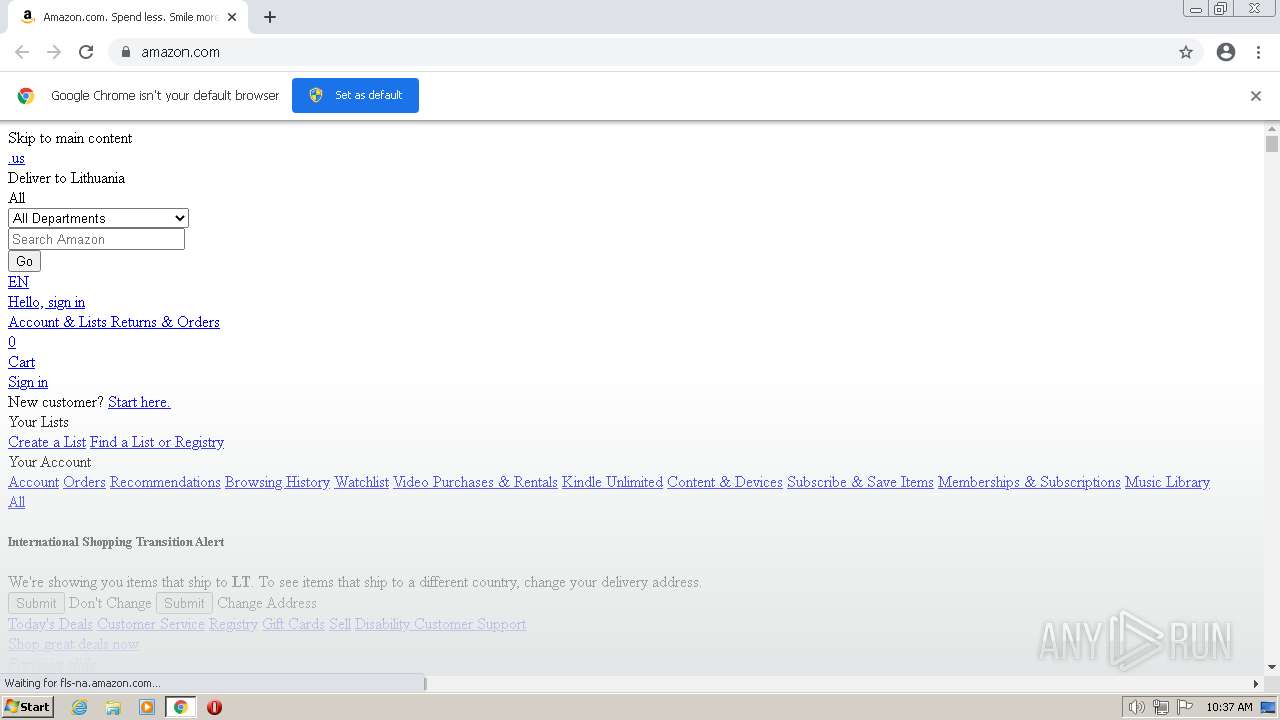
Task: Select the Chrome taskbar button
Action: 181,707
